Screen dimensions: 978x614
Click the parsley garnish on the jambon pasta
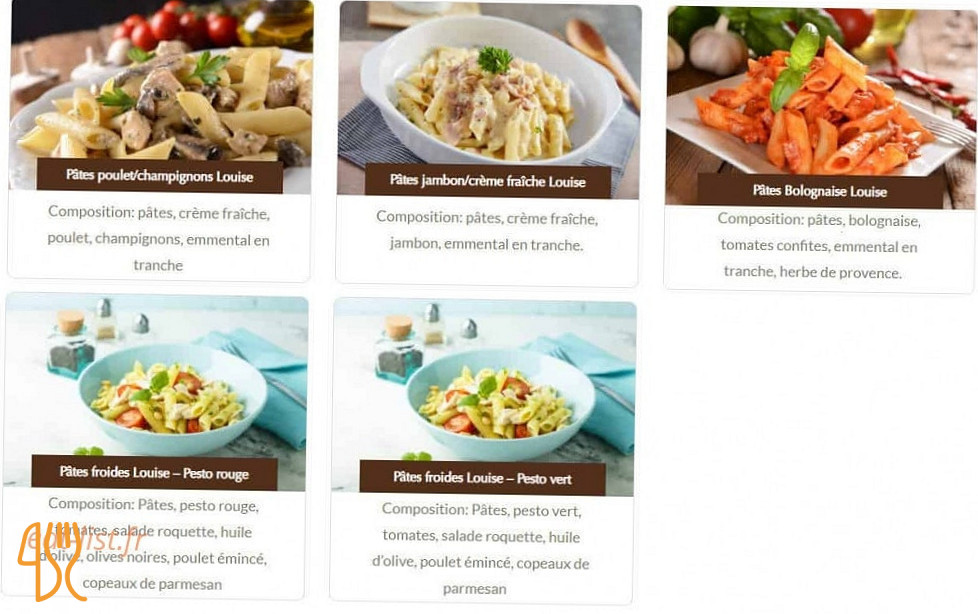point(495,60)
